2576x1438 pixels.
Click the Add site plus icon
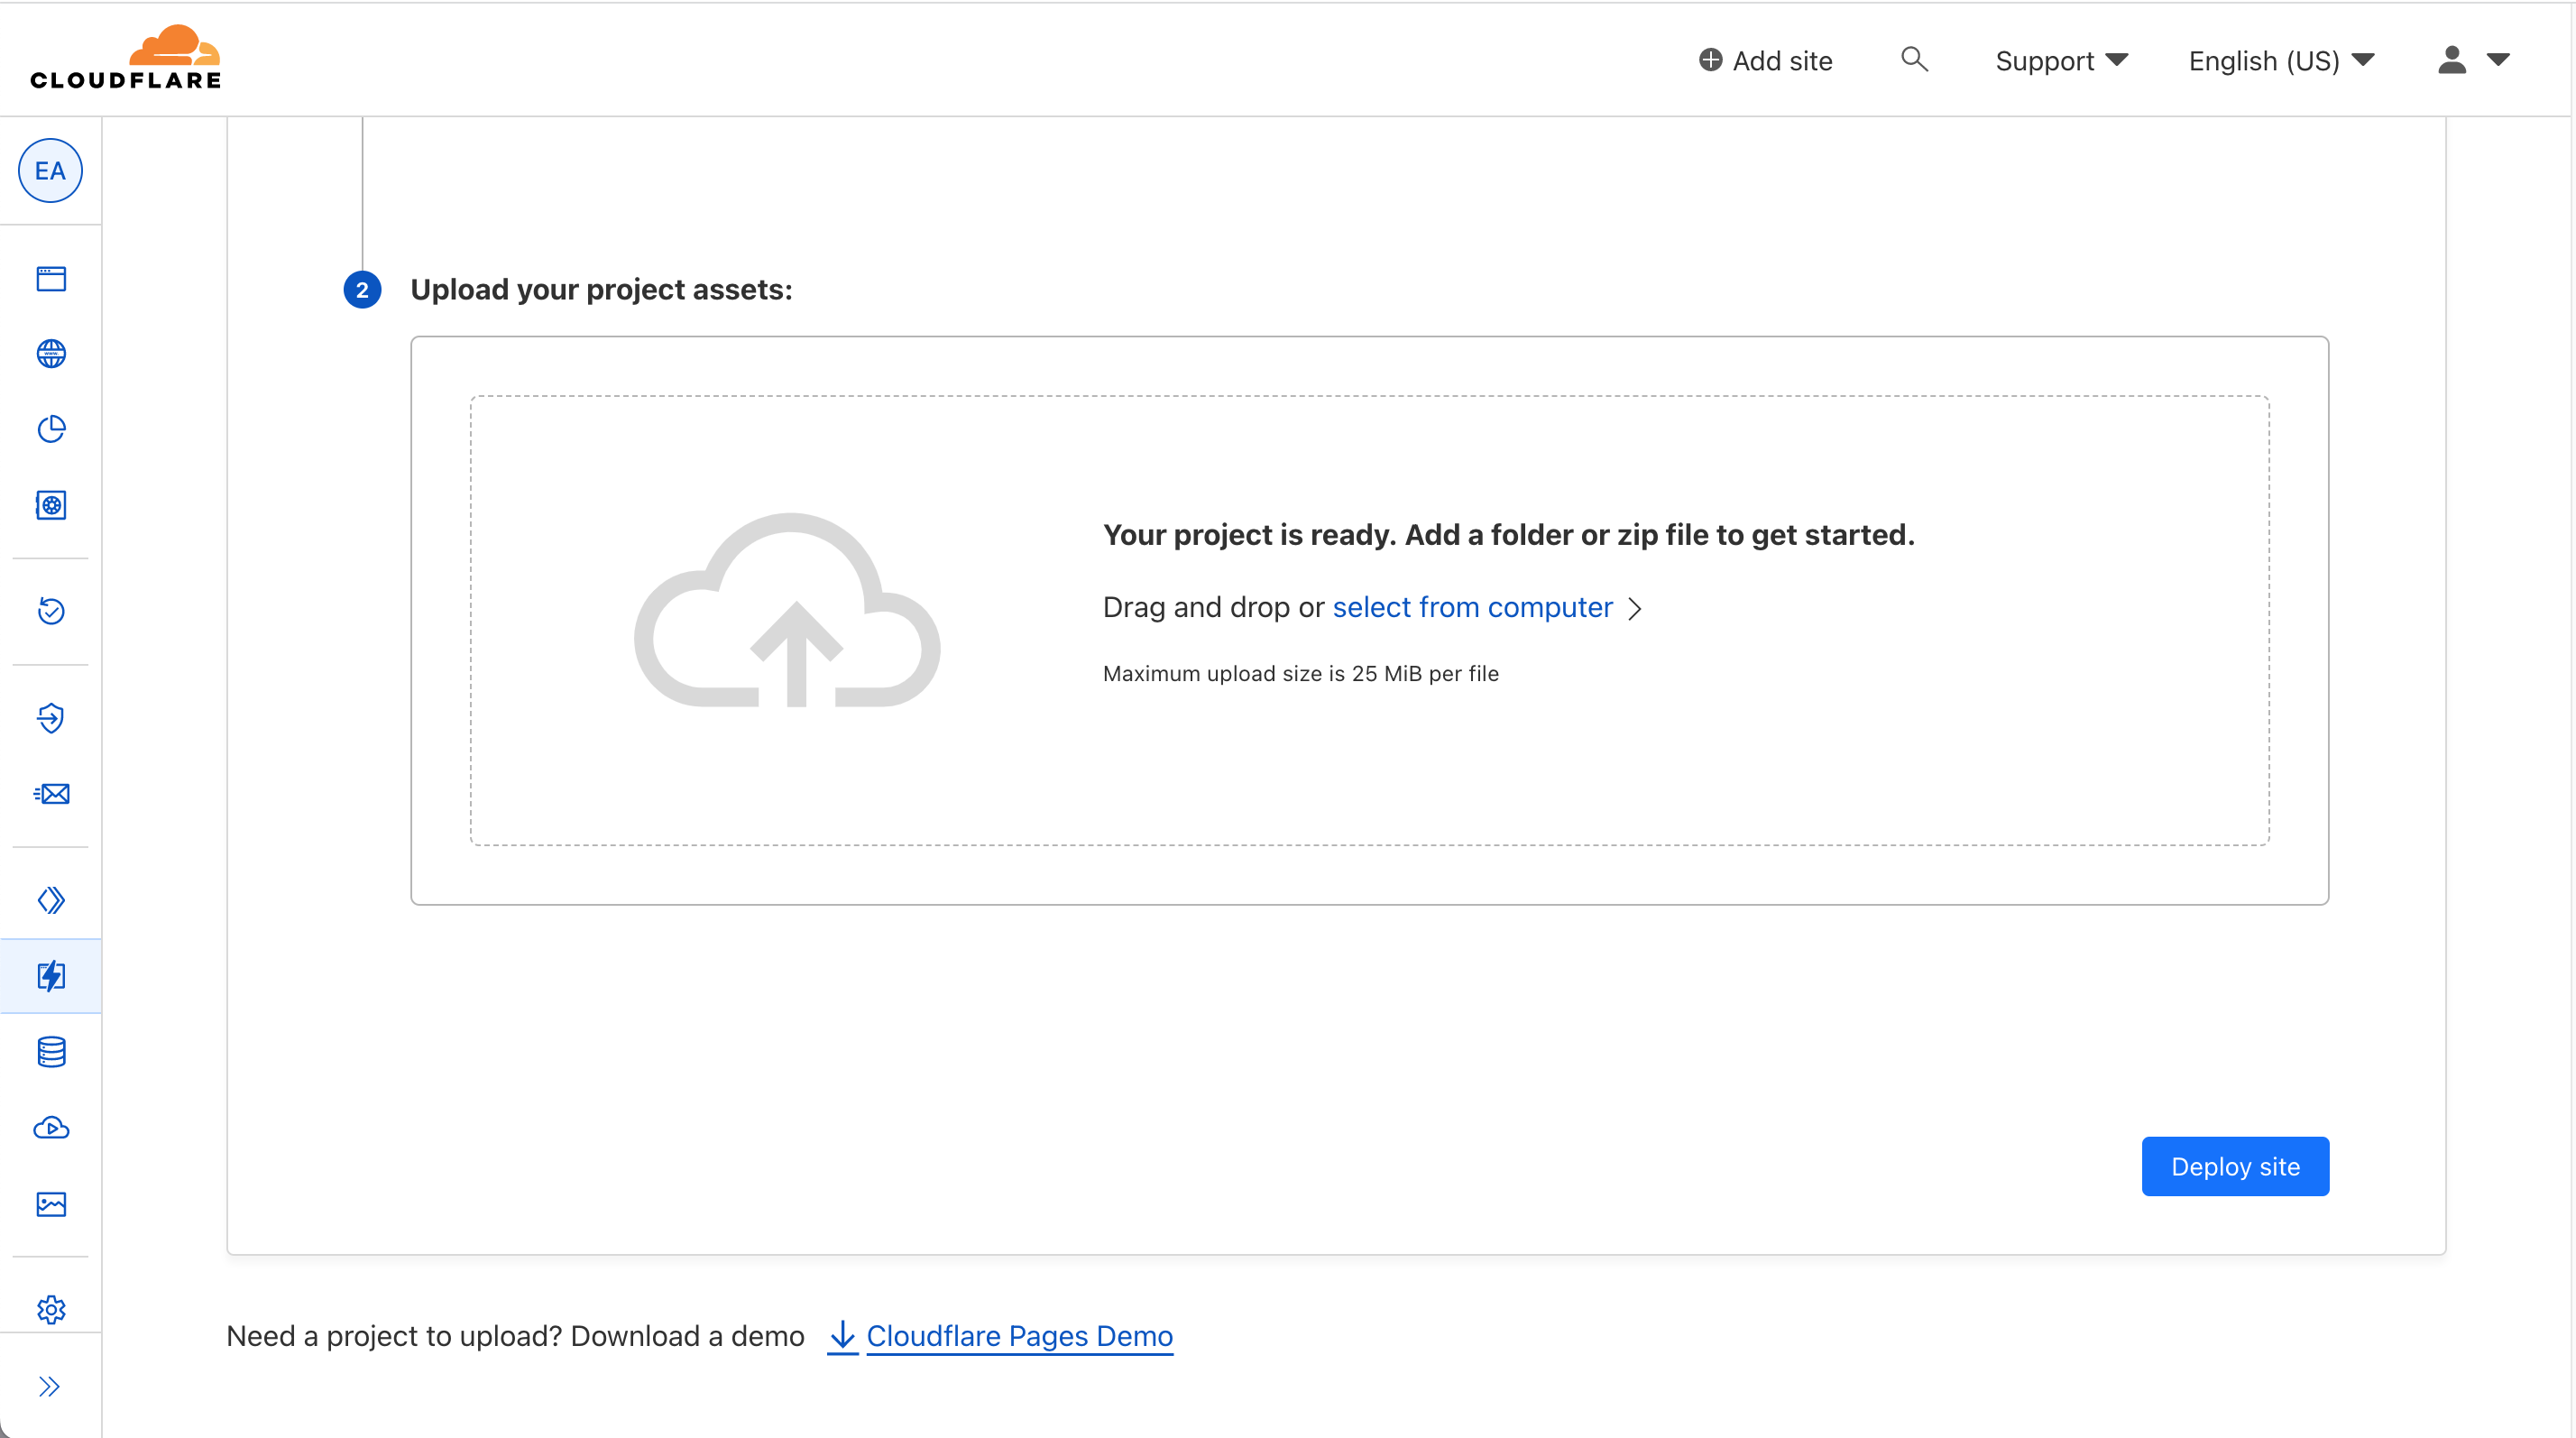pos(1711,60)
